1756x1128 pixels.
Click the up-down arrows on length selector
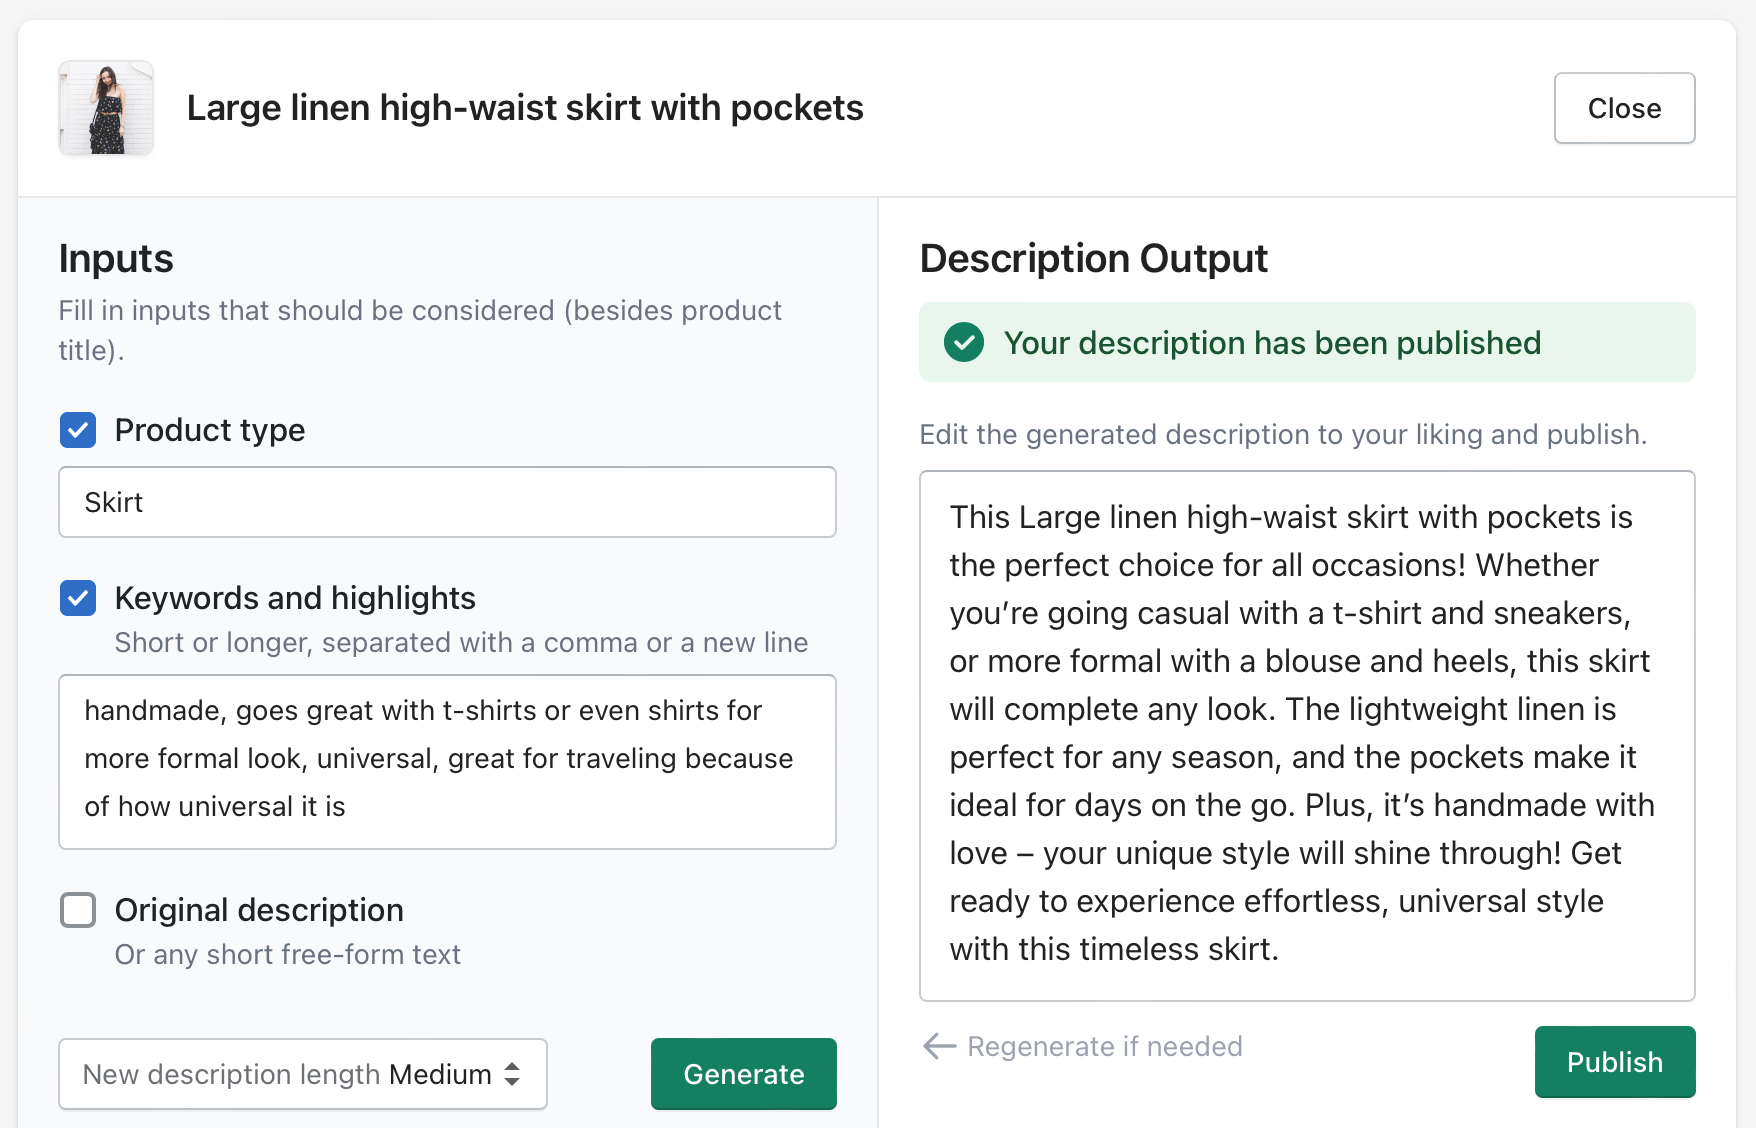tap(512, 1074)
